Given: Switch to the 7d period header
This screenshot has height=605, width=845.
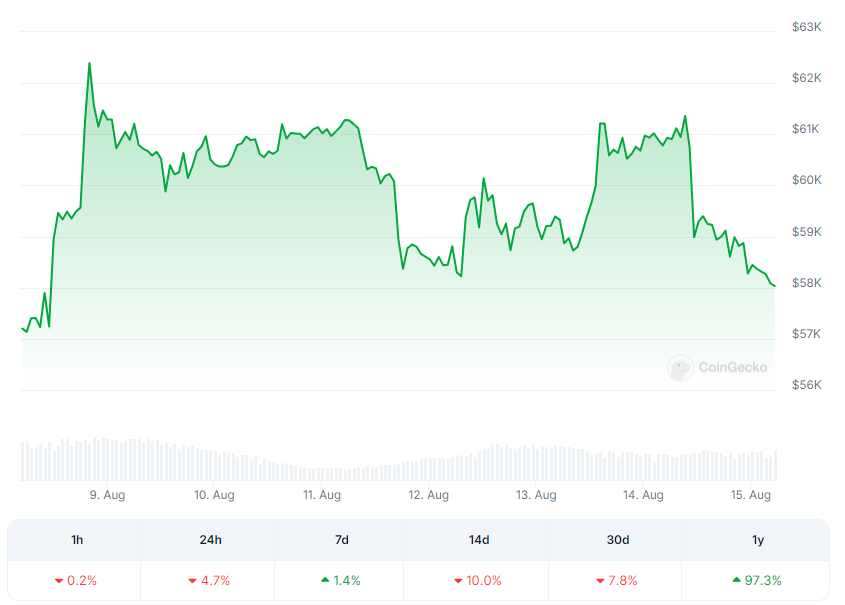Looking at the screenshot, I should click(x=342, y=540).
